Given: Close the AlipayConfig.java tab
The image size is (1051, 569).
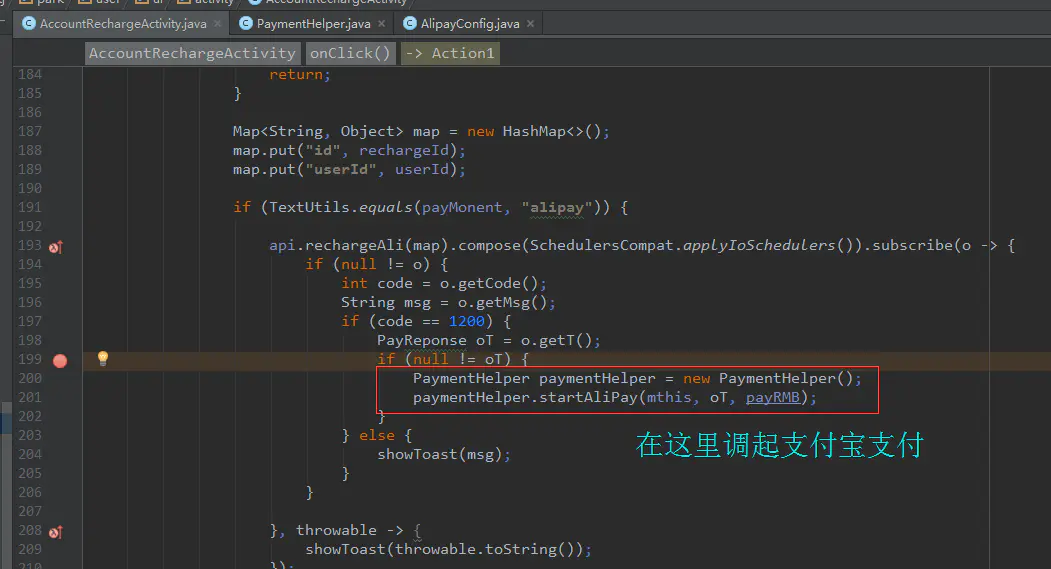Looking at the screenshot, I should click(530, 23).
